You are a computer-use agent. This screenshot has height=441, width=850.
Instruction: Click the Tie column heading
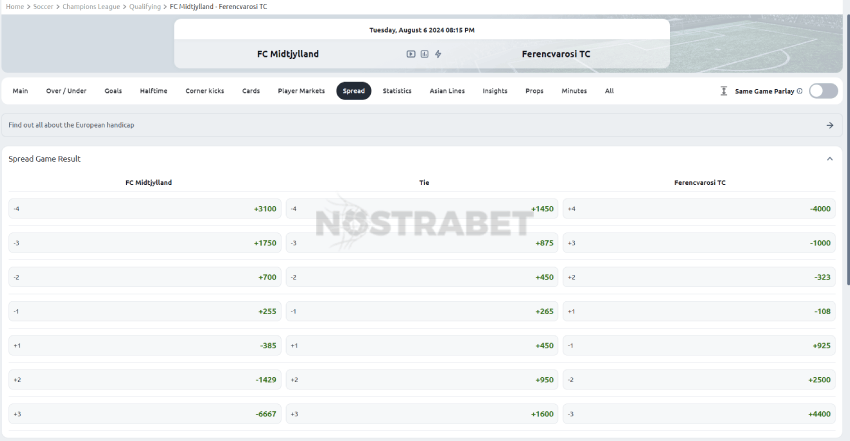[424, 183]
